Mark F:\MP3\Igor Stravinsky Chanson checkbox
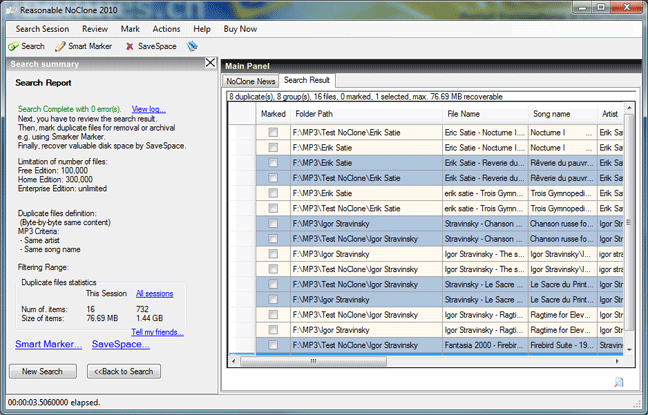Viewport: 648px width, 415px height. [273, 224]
